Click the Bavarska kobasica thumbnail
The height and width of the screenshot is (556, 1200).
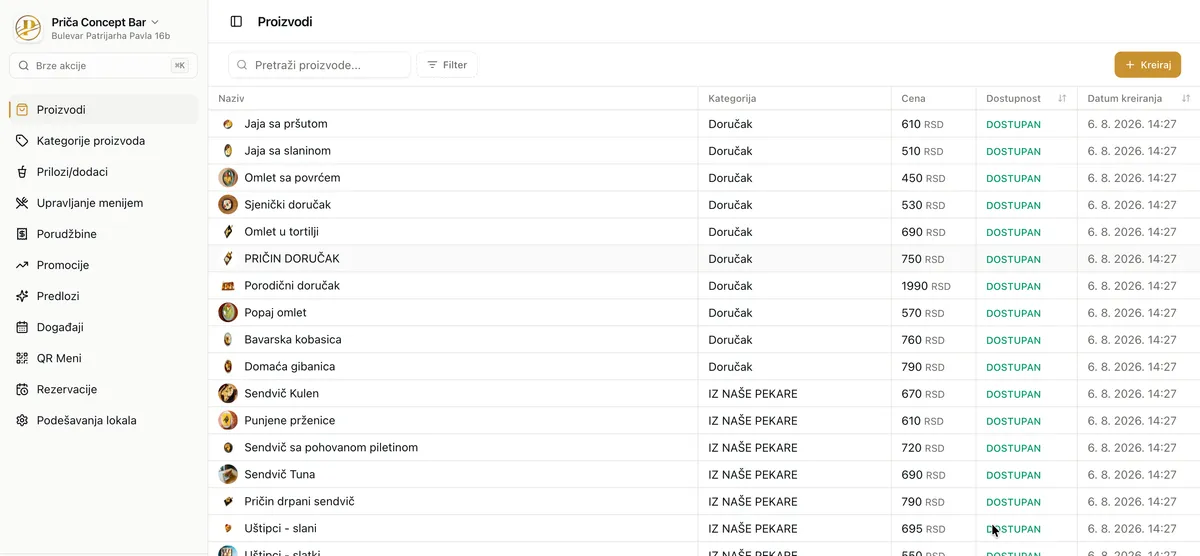coord(228,340)
